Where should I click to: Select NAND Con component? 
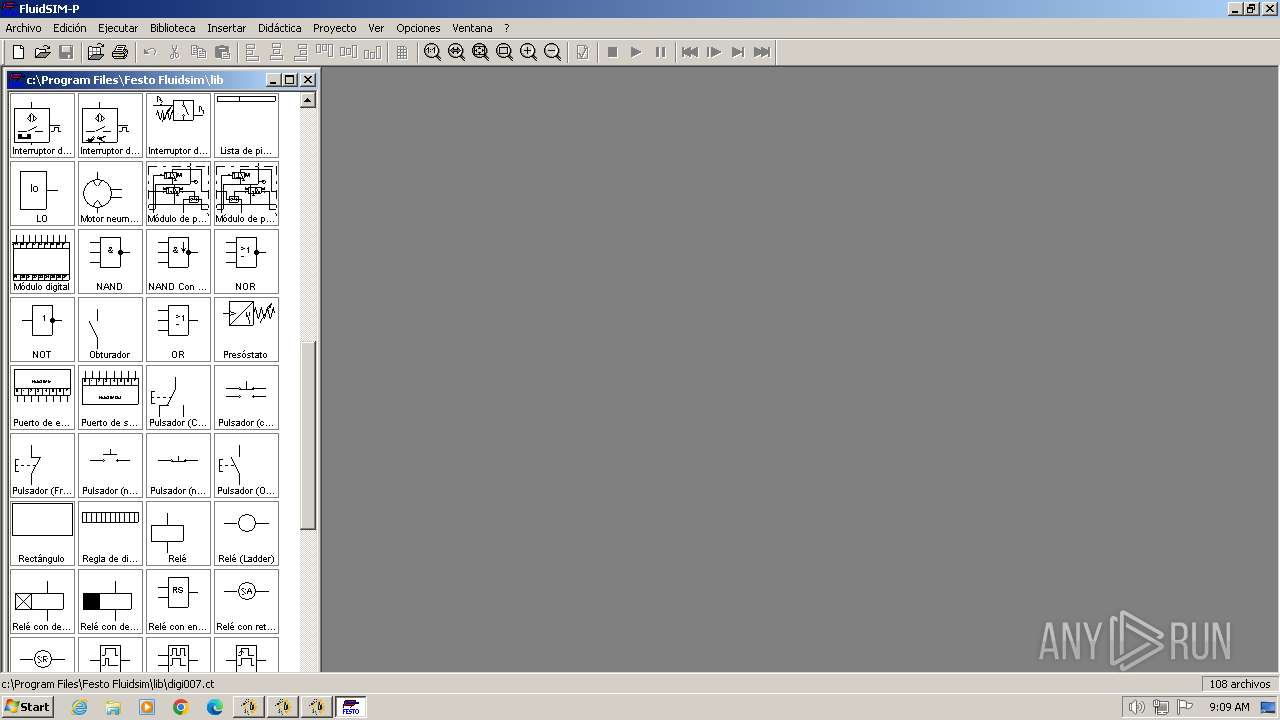(178, 262)
